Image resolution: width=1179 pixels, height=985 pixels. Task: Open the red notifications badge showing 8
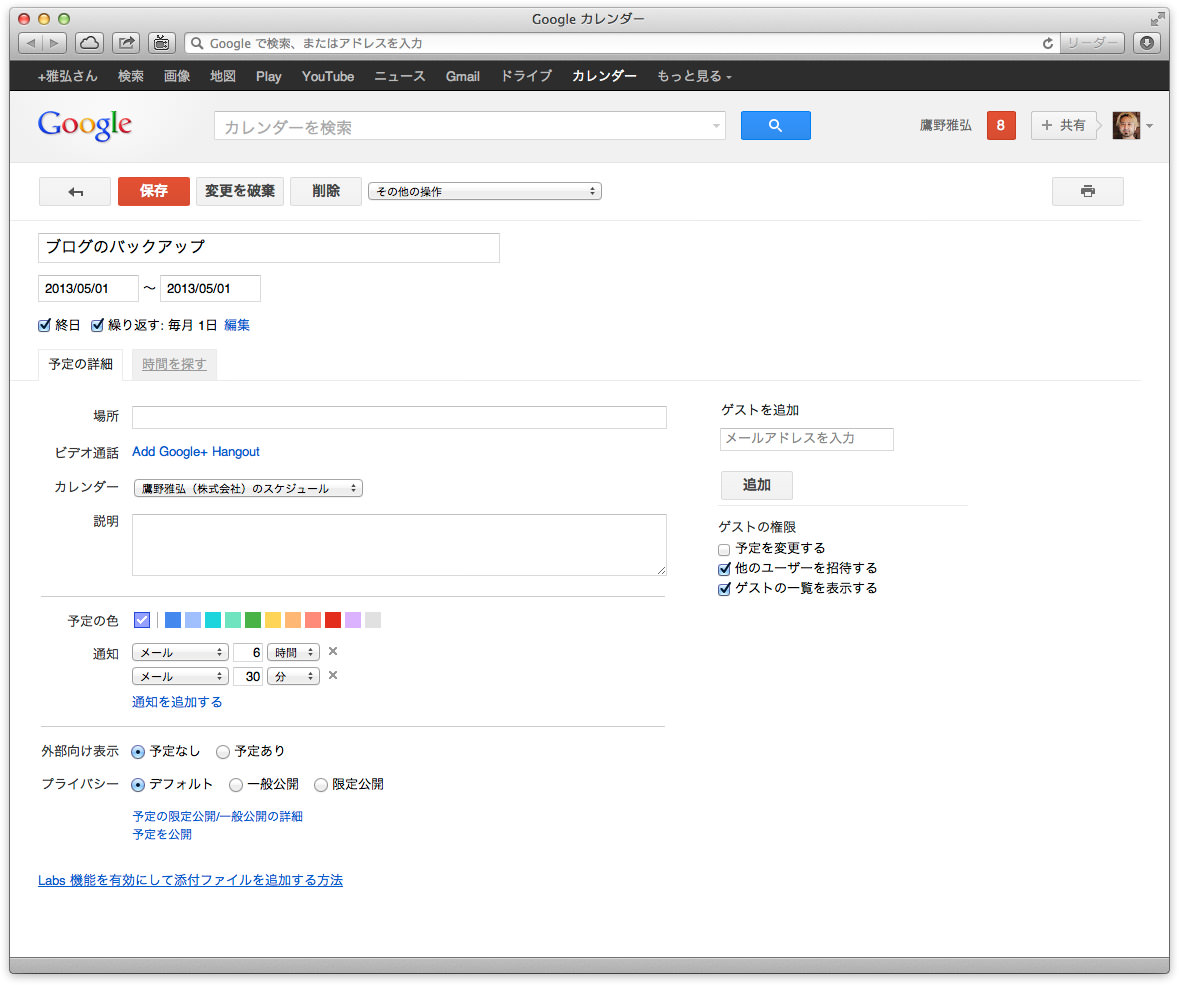click(x=1001, y=126)
